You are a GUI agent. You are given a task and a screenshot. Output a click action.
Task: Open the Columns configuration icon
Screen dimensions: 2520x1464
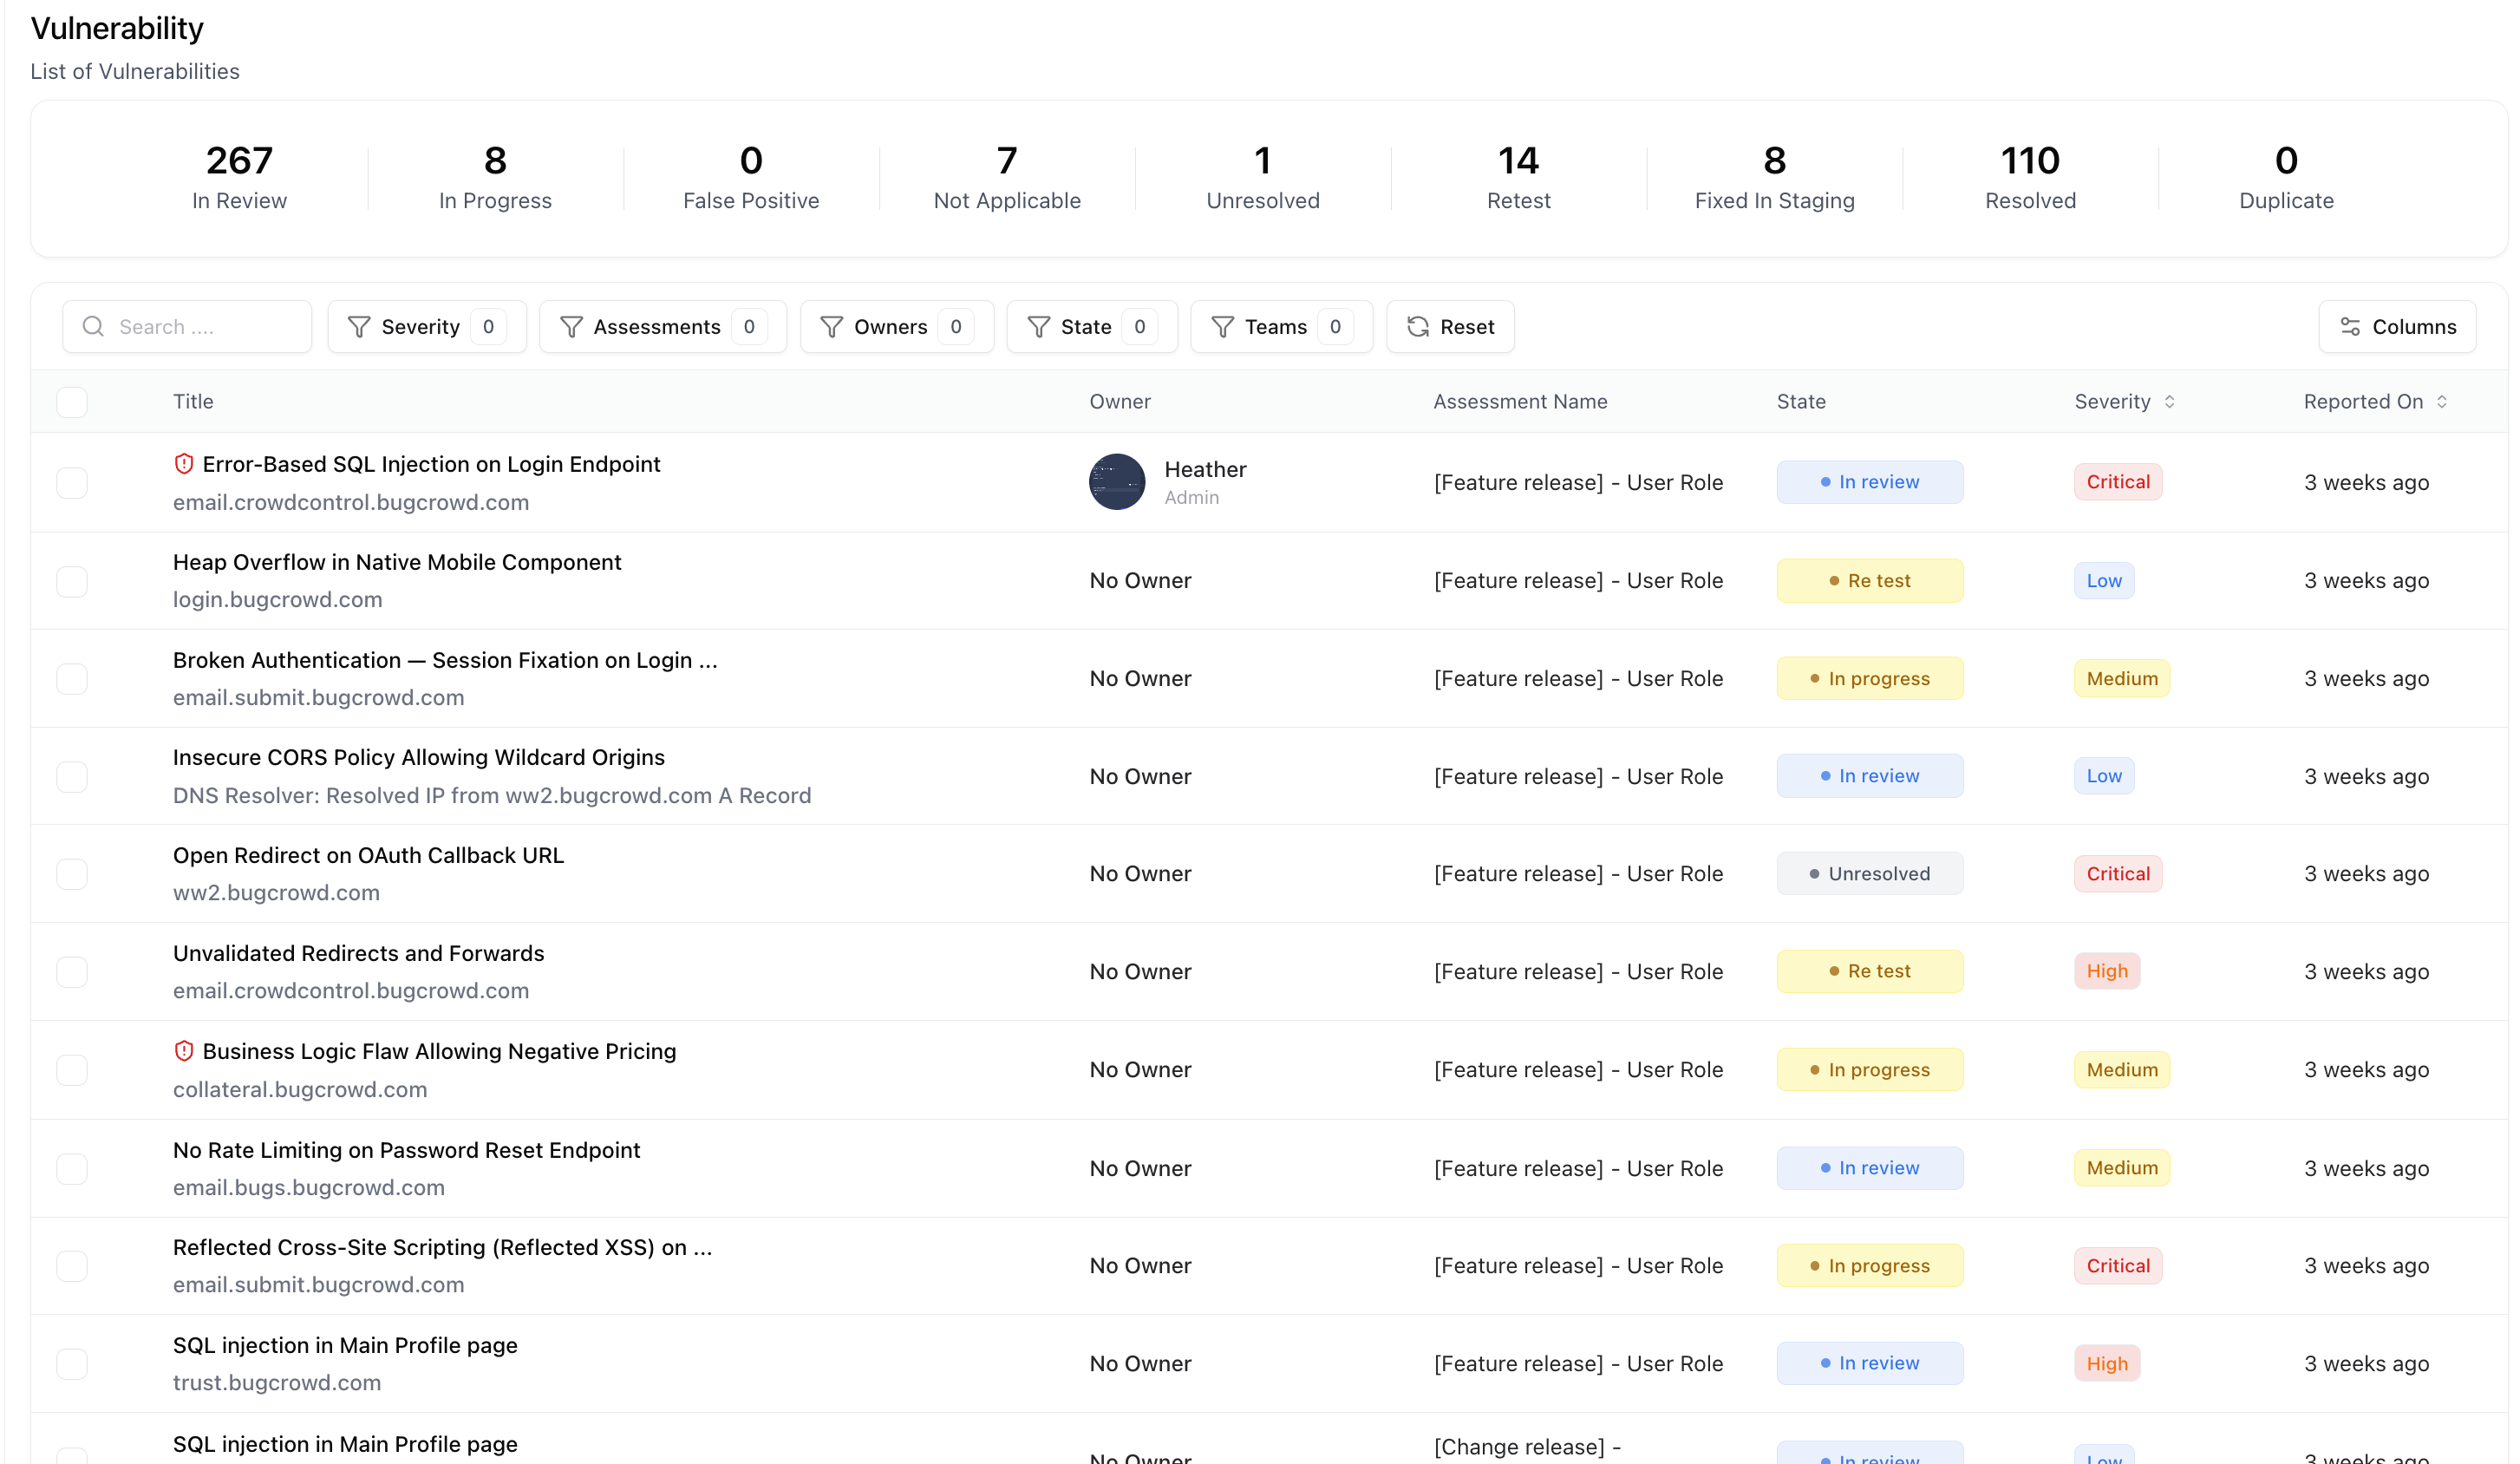2352,326
